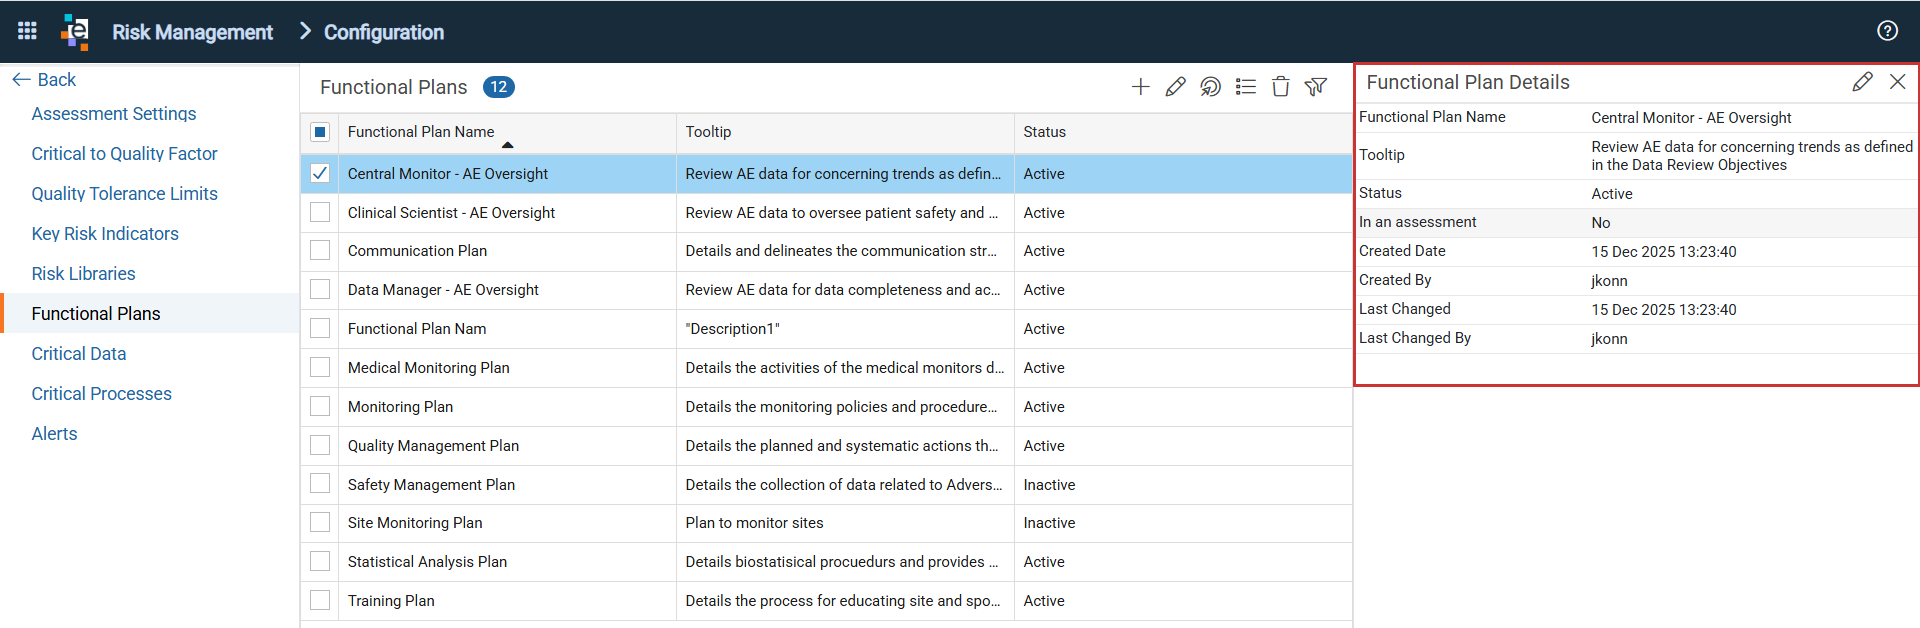The image size is (1920, 628).
Task: Click Central Monitor - AE Oversight details value
Action: (1691, 118)
